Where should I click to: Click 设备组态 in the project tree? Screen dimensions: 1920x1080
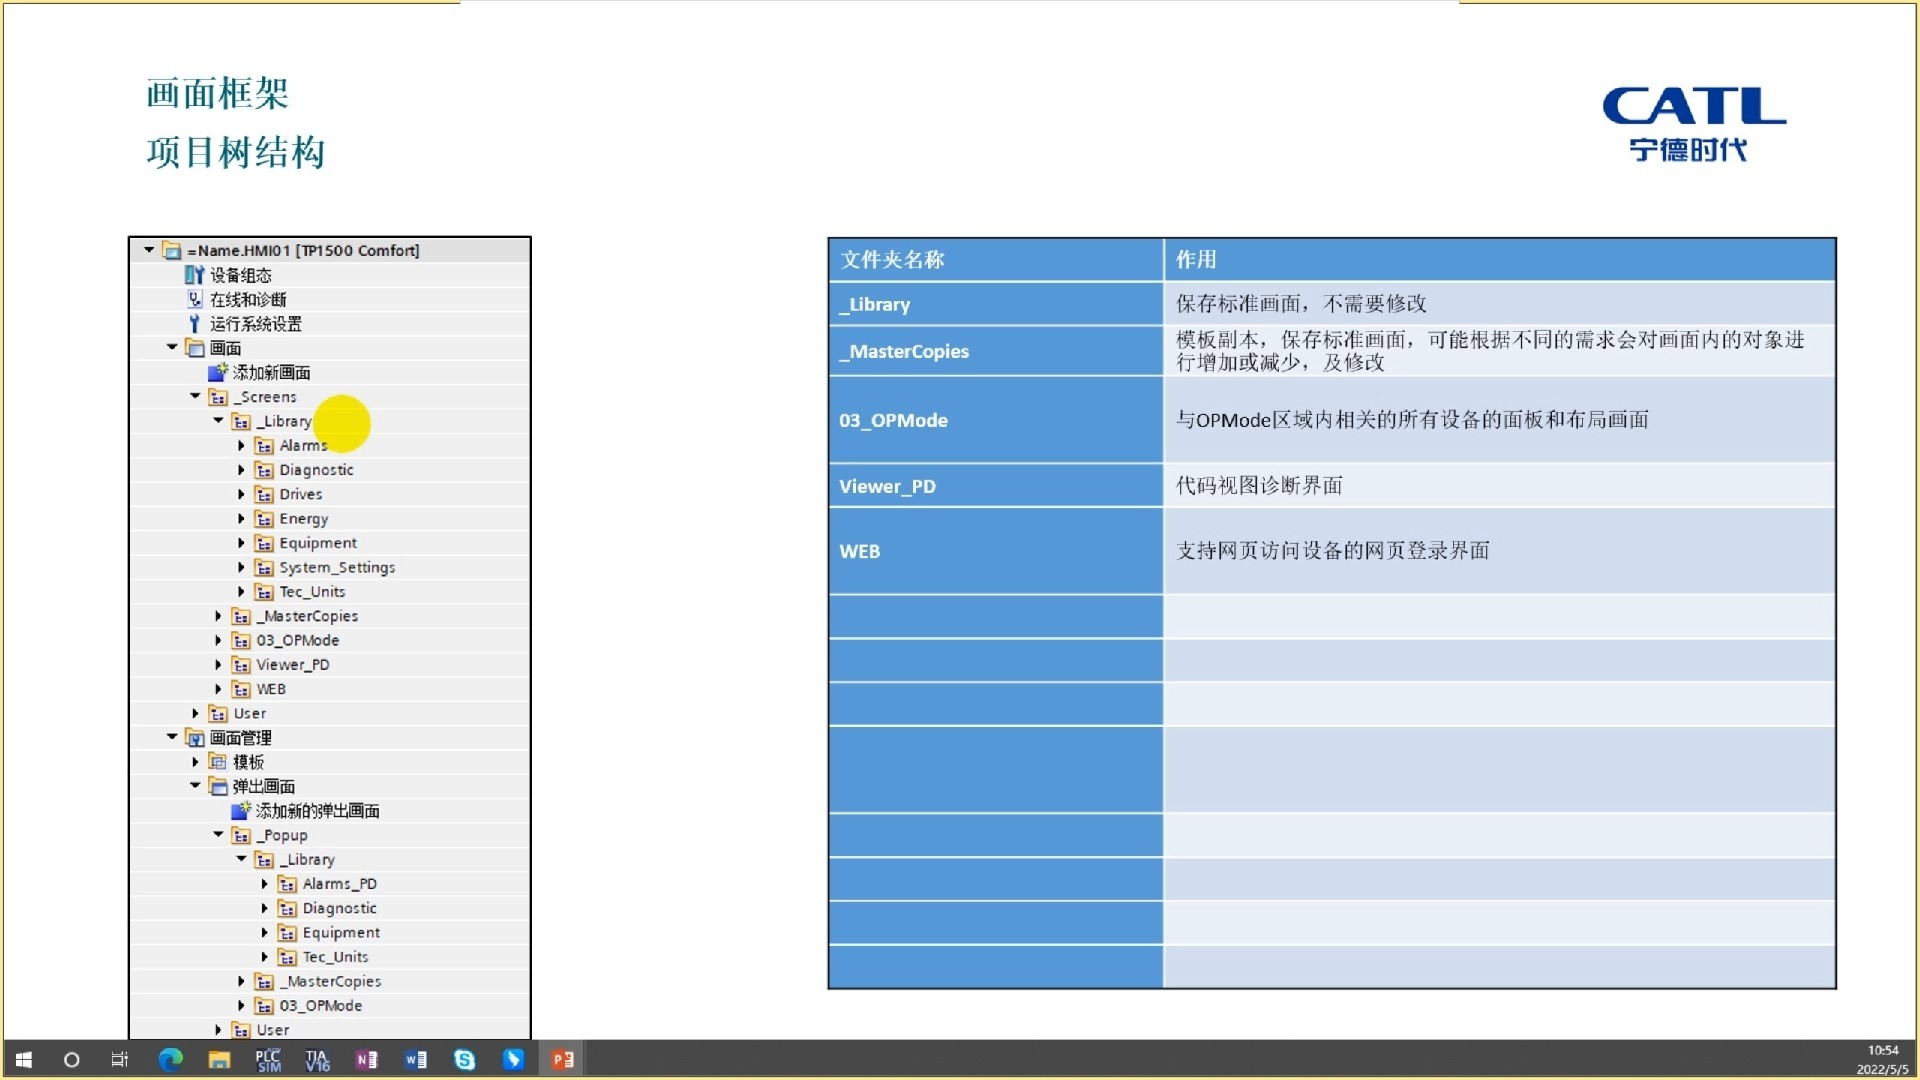point(240,275)
